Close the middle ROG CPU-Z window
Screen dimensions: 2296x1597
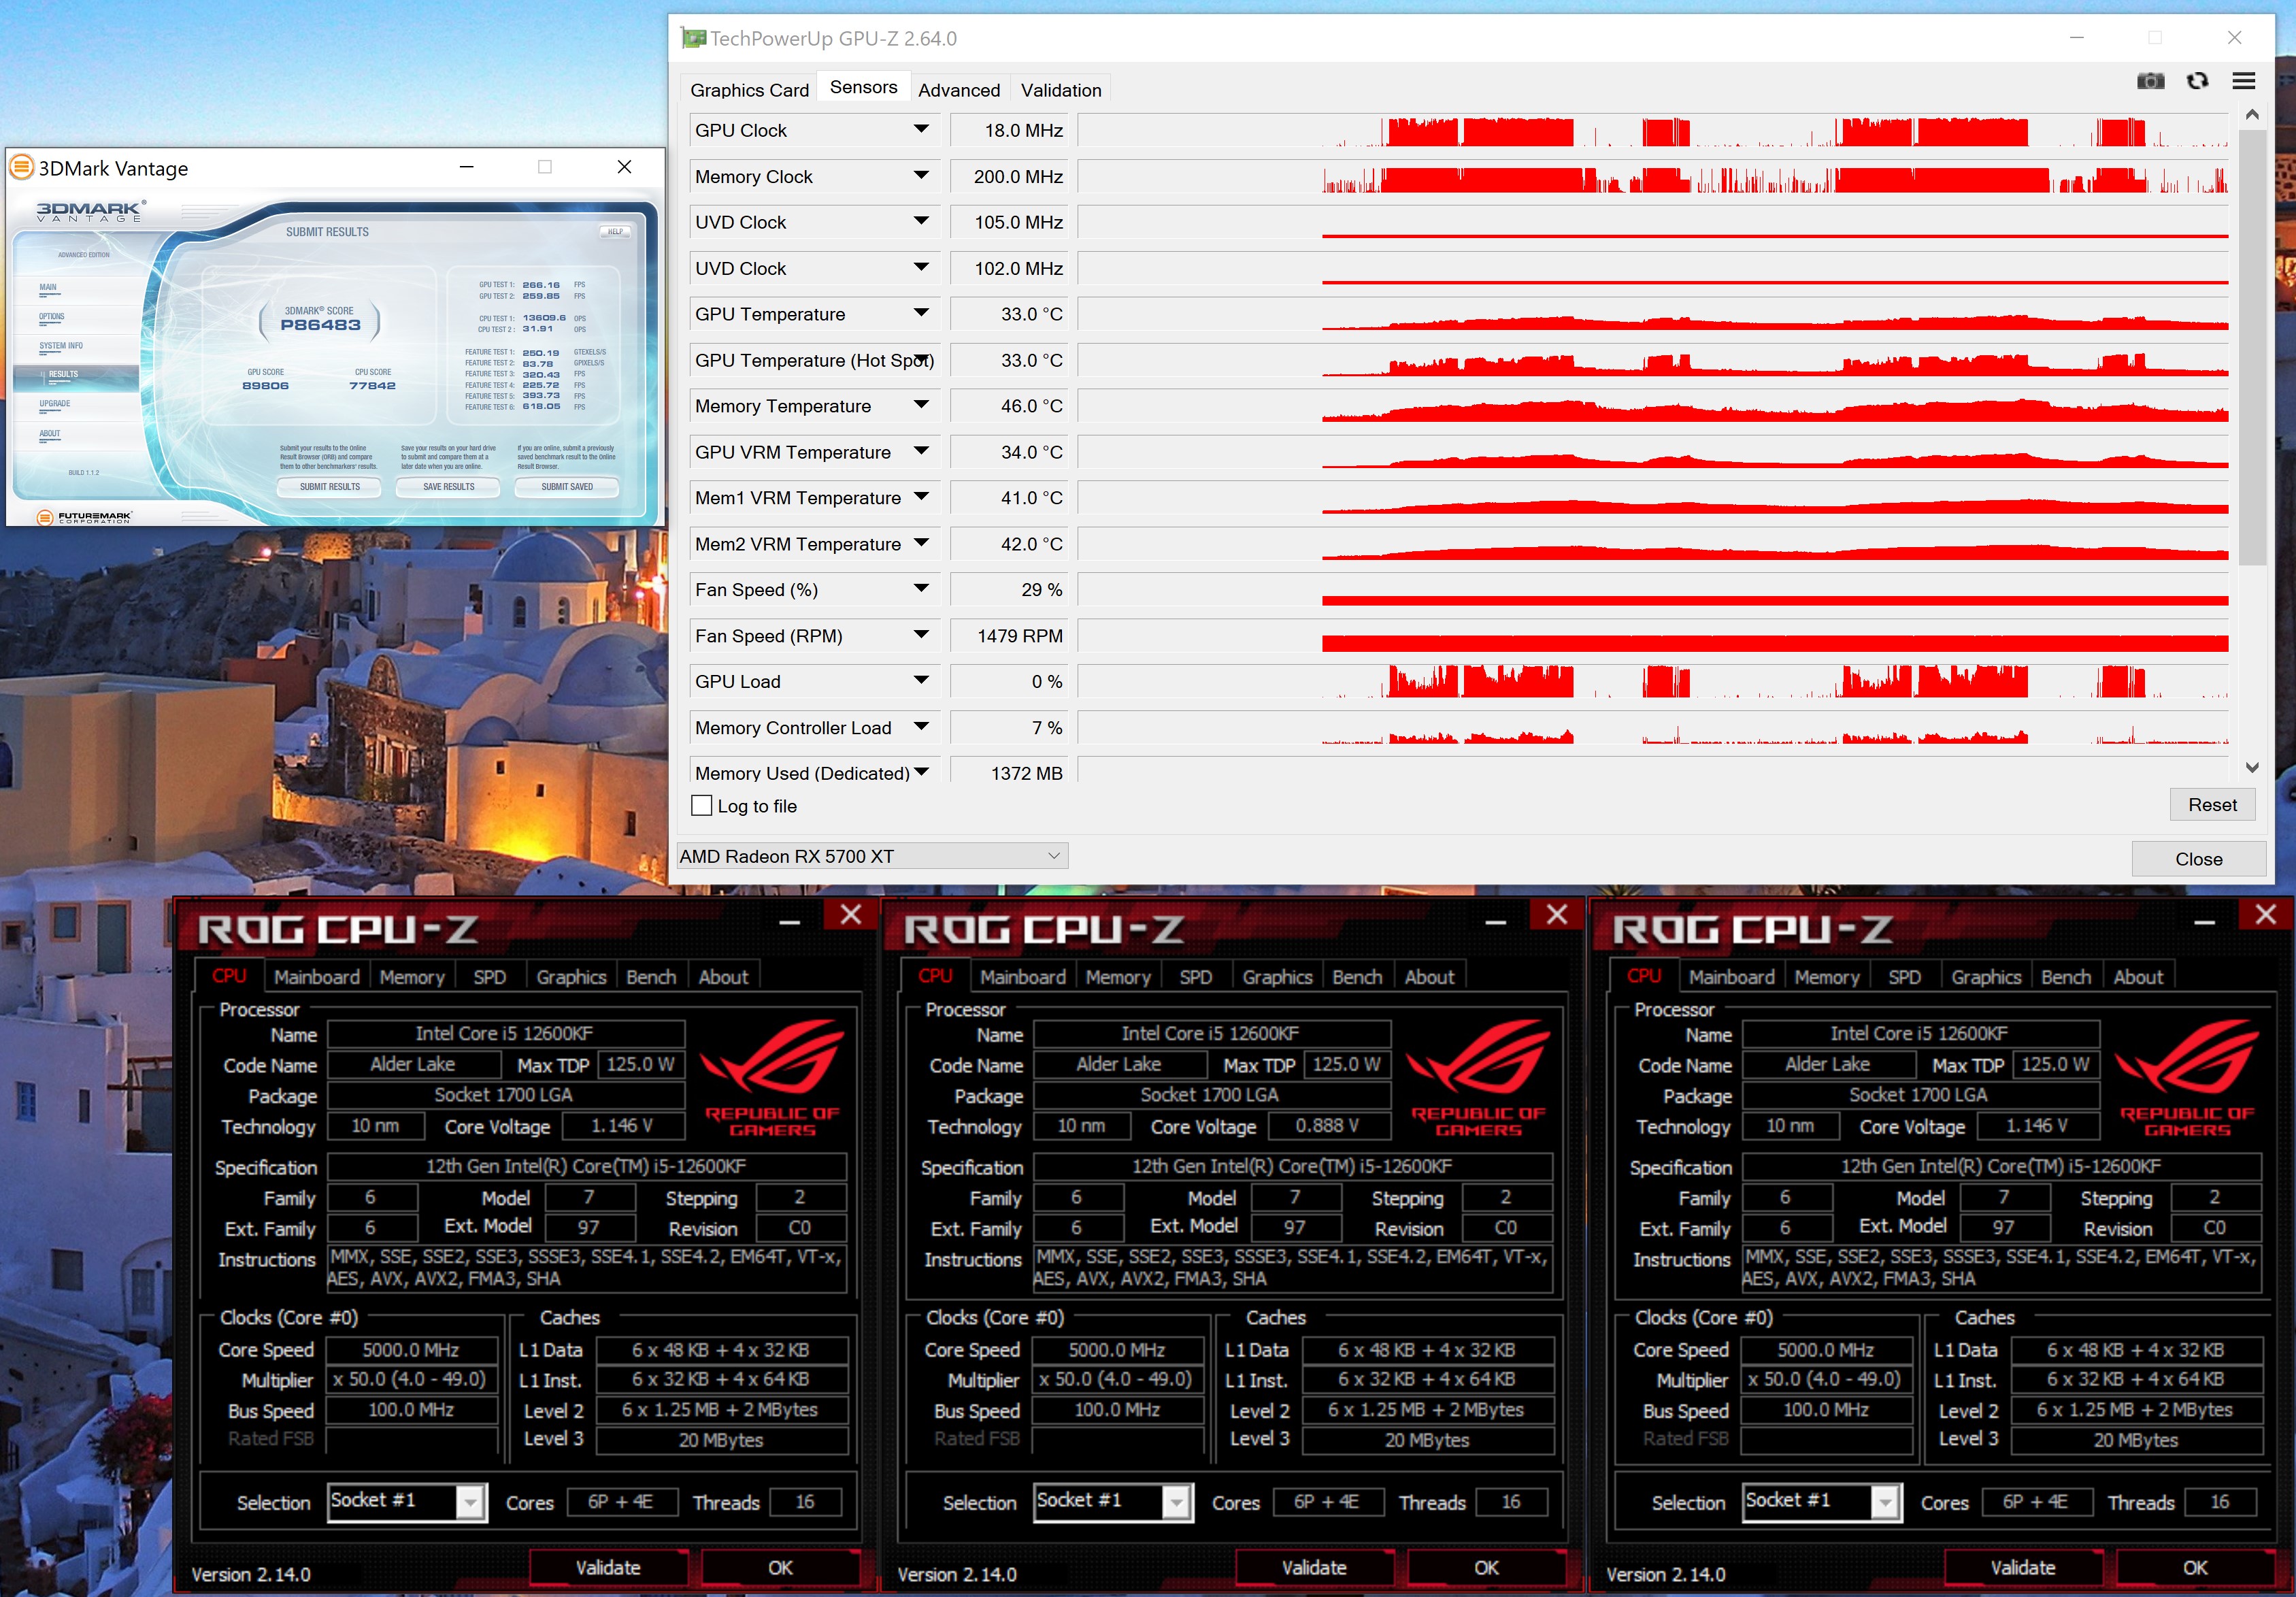click(1557, 915)
